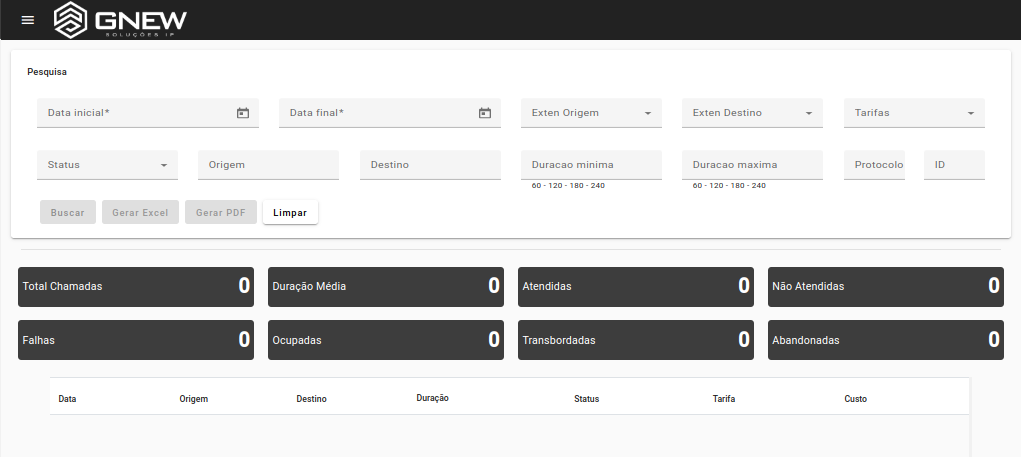Click the Pesquisa section title
The width and height of the screenshot is (1021, 457).
(x=47, y=72)
